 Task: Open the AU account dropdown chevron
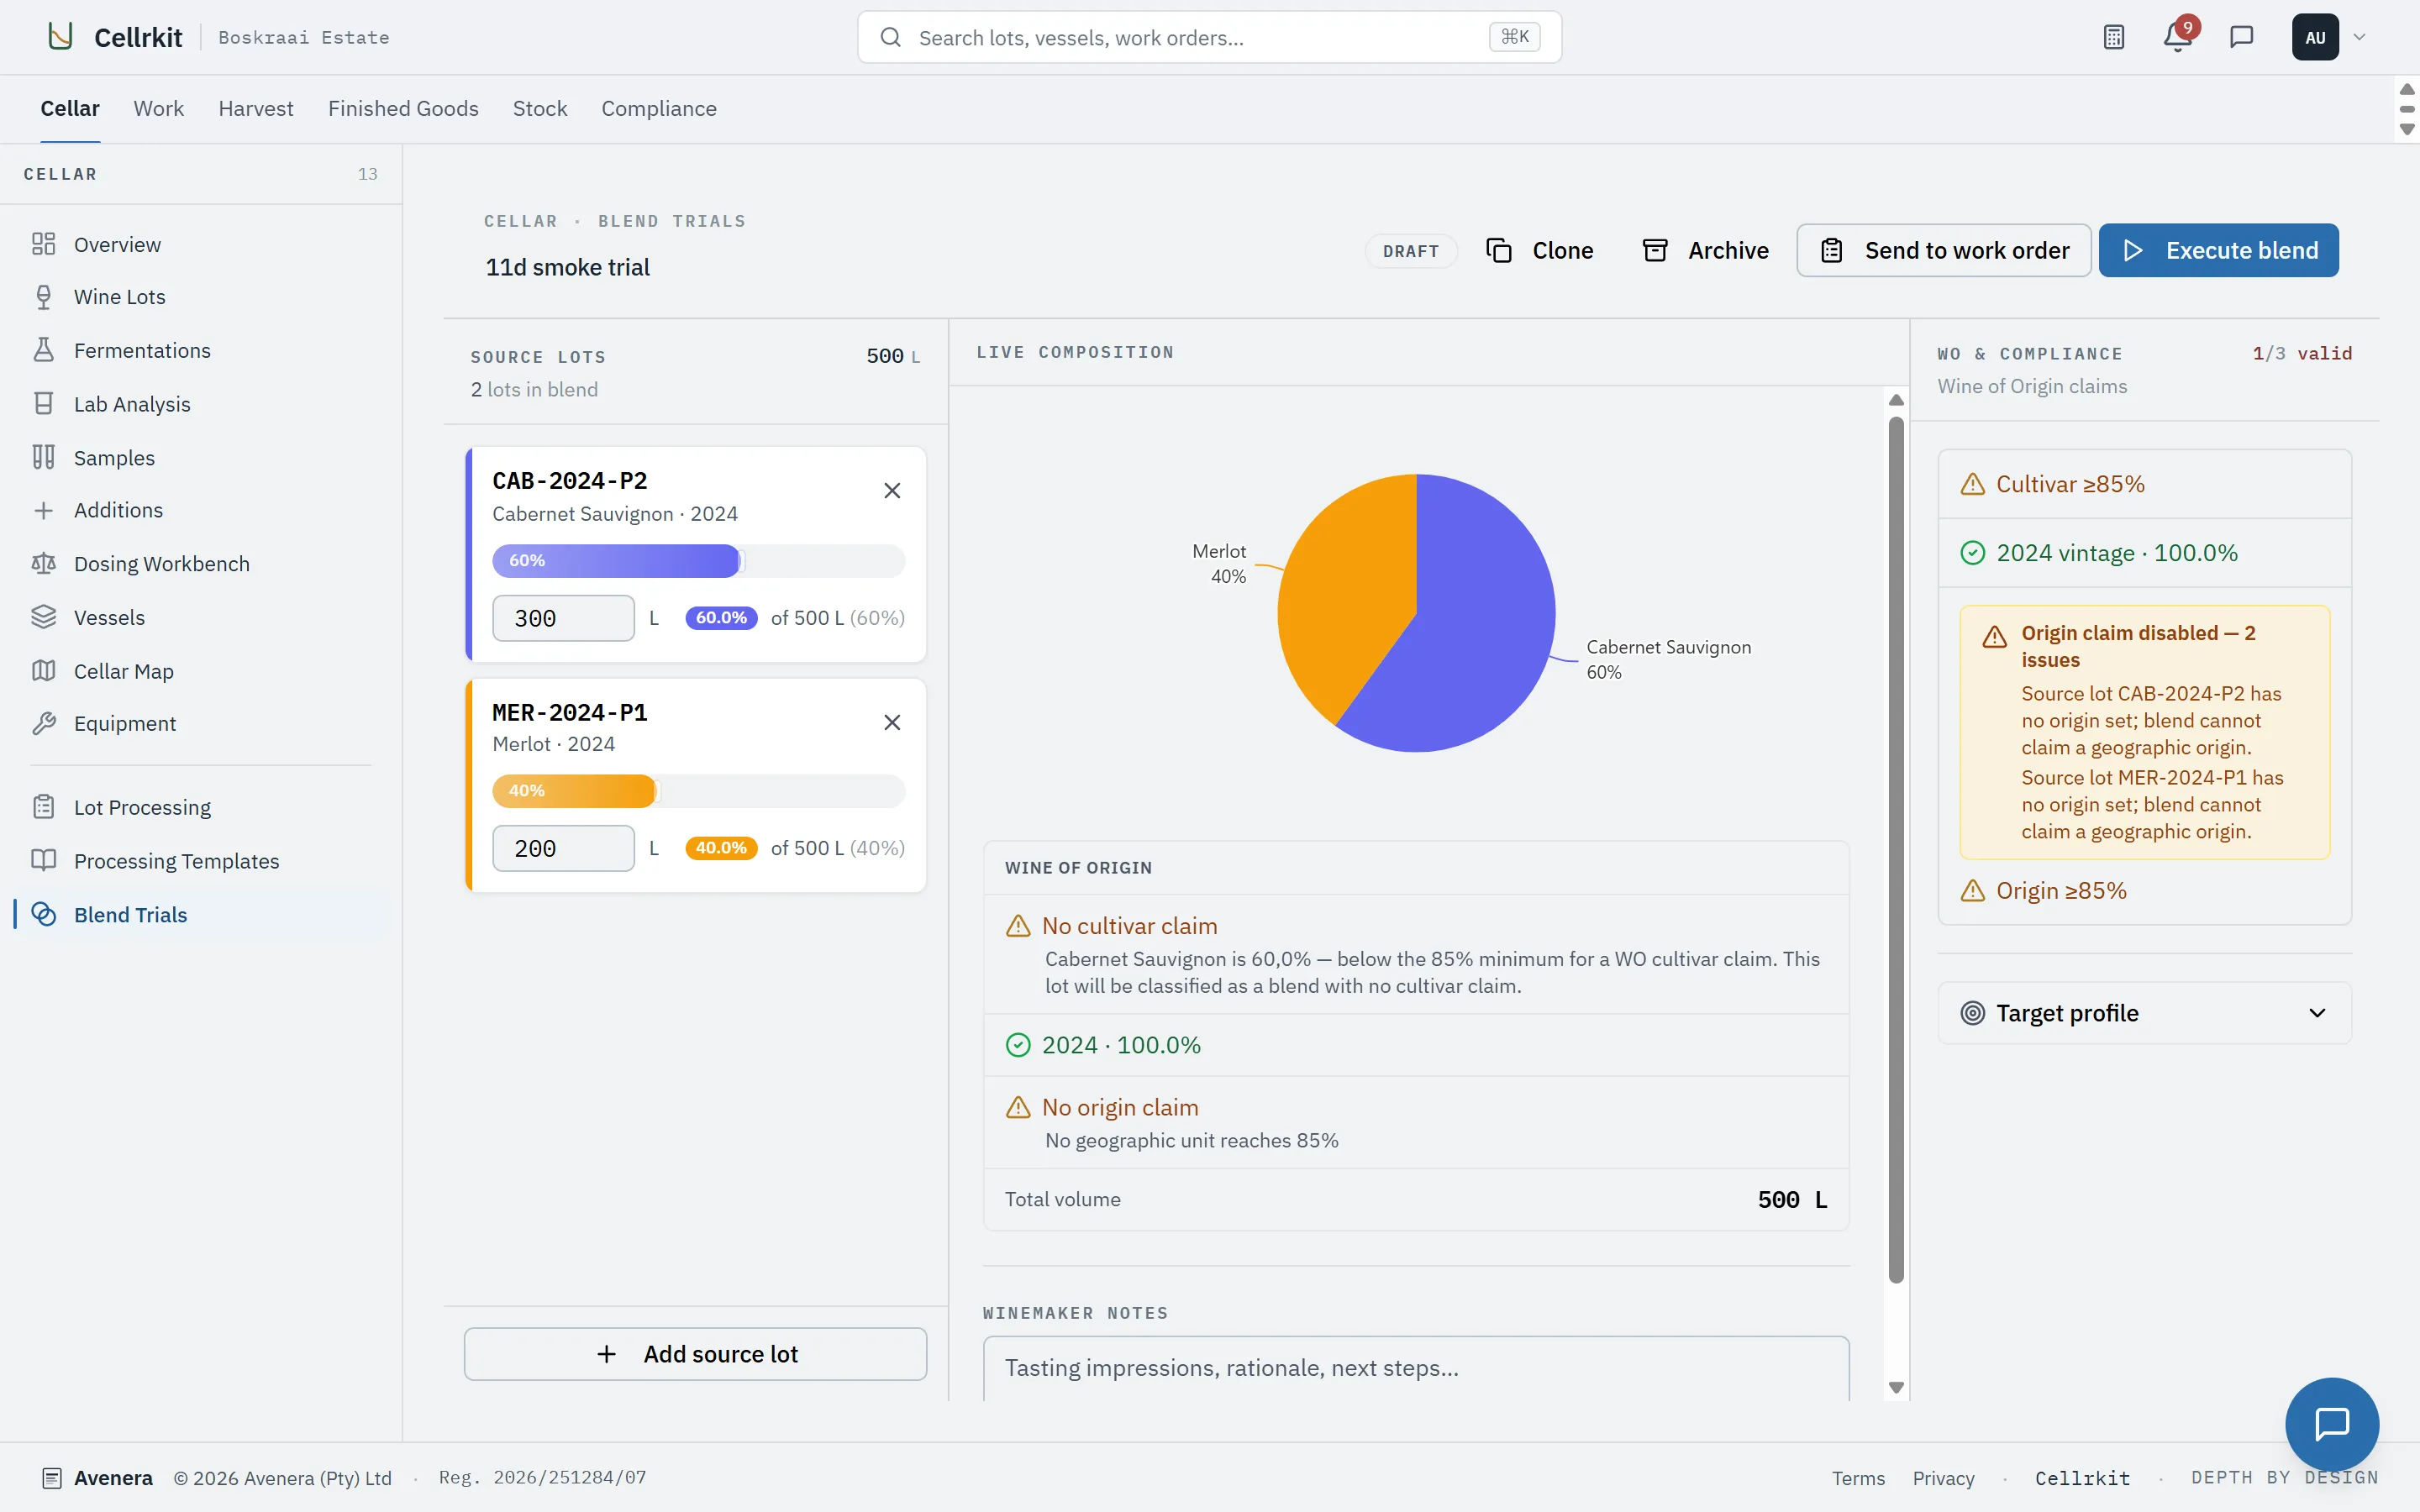[2359, 37]
